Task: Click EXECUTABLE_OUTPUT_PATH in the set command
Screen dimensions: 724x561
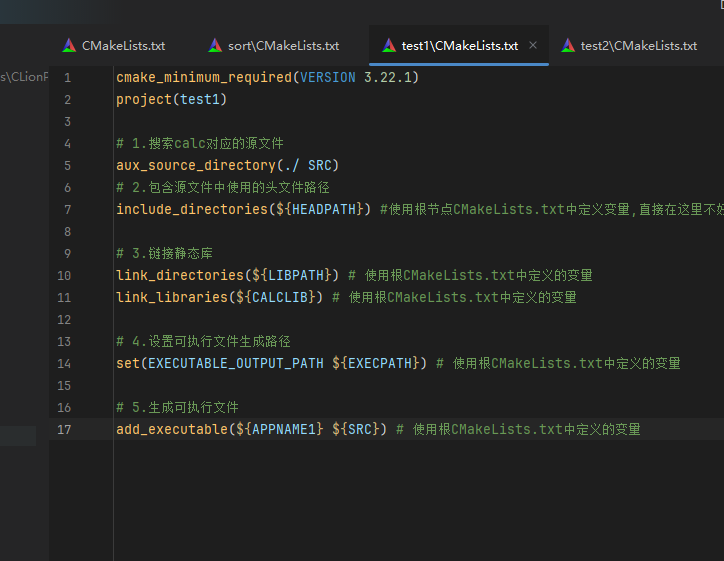Action: tap(235, 364)
